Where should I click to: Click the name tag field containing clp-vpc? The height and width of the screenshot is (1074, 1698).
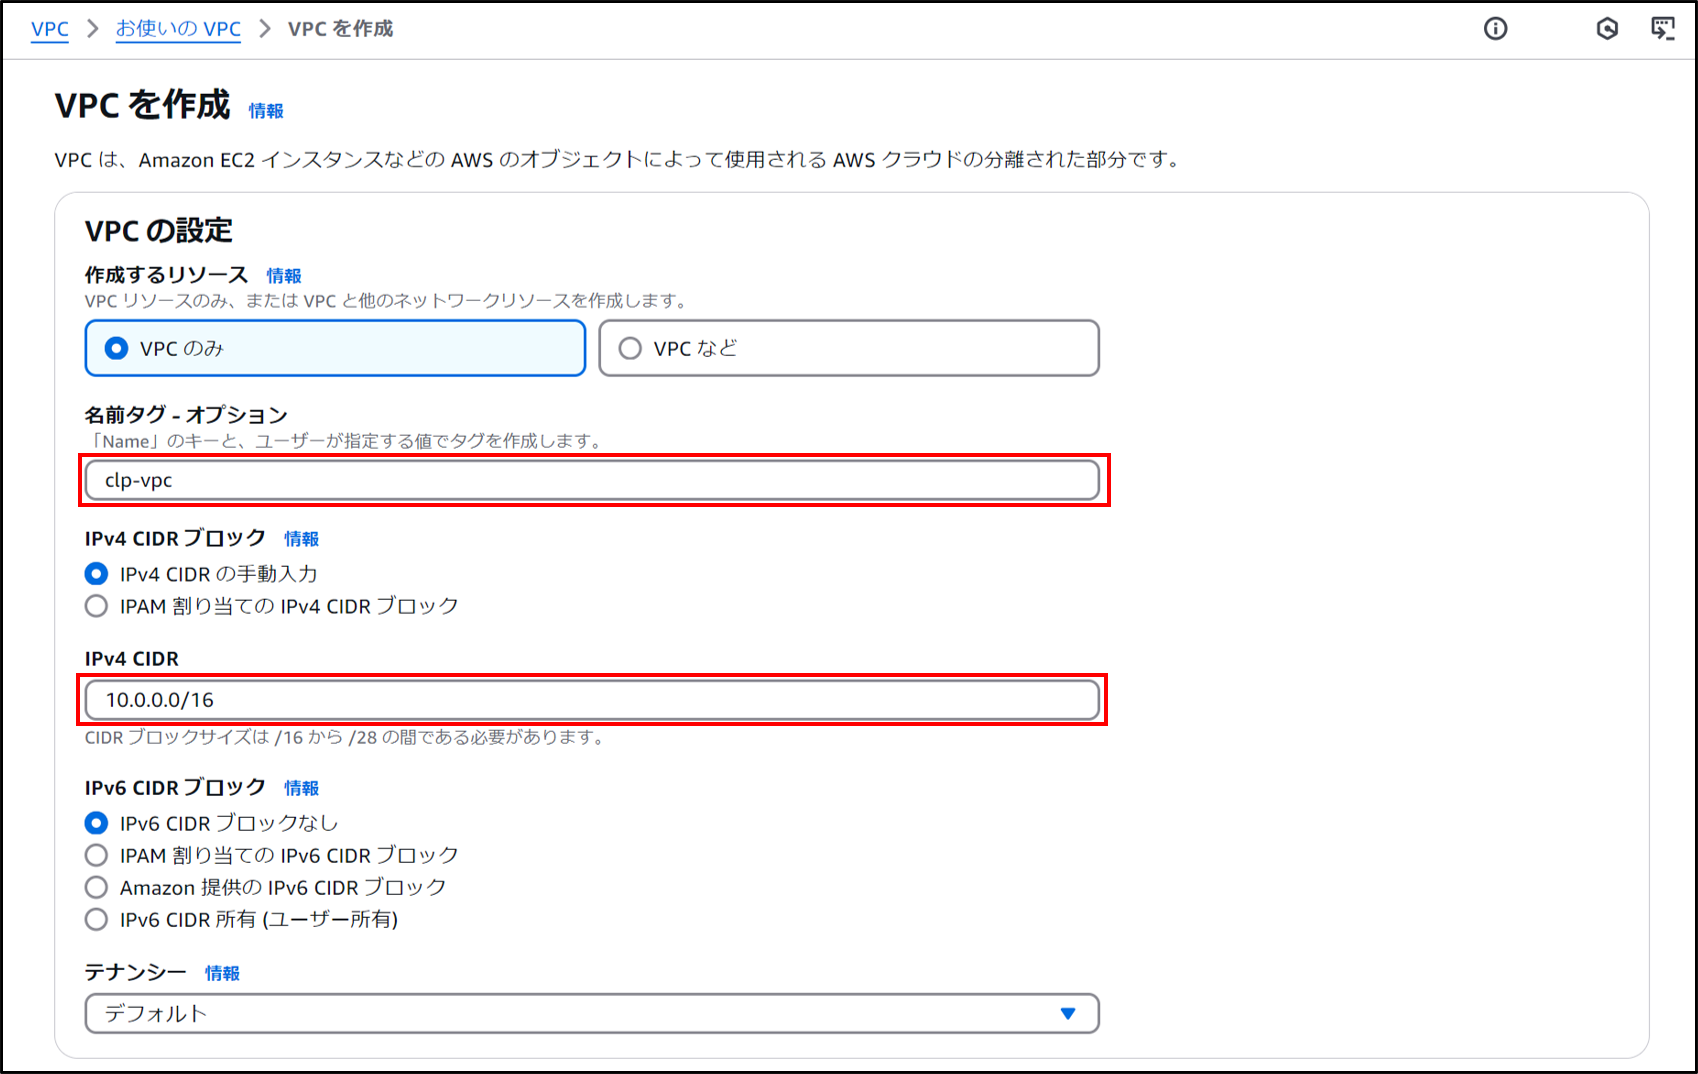tap(592, 481)
